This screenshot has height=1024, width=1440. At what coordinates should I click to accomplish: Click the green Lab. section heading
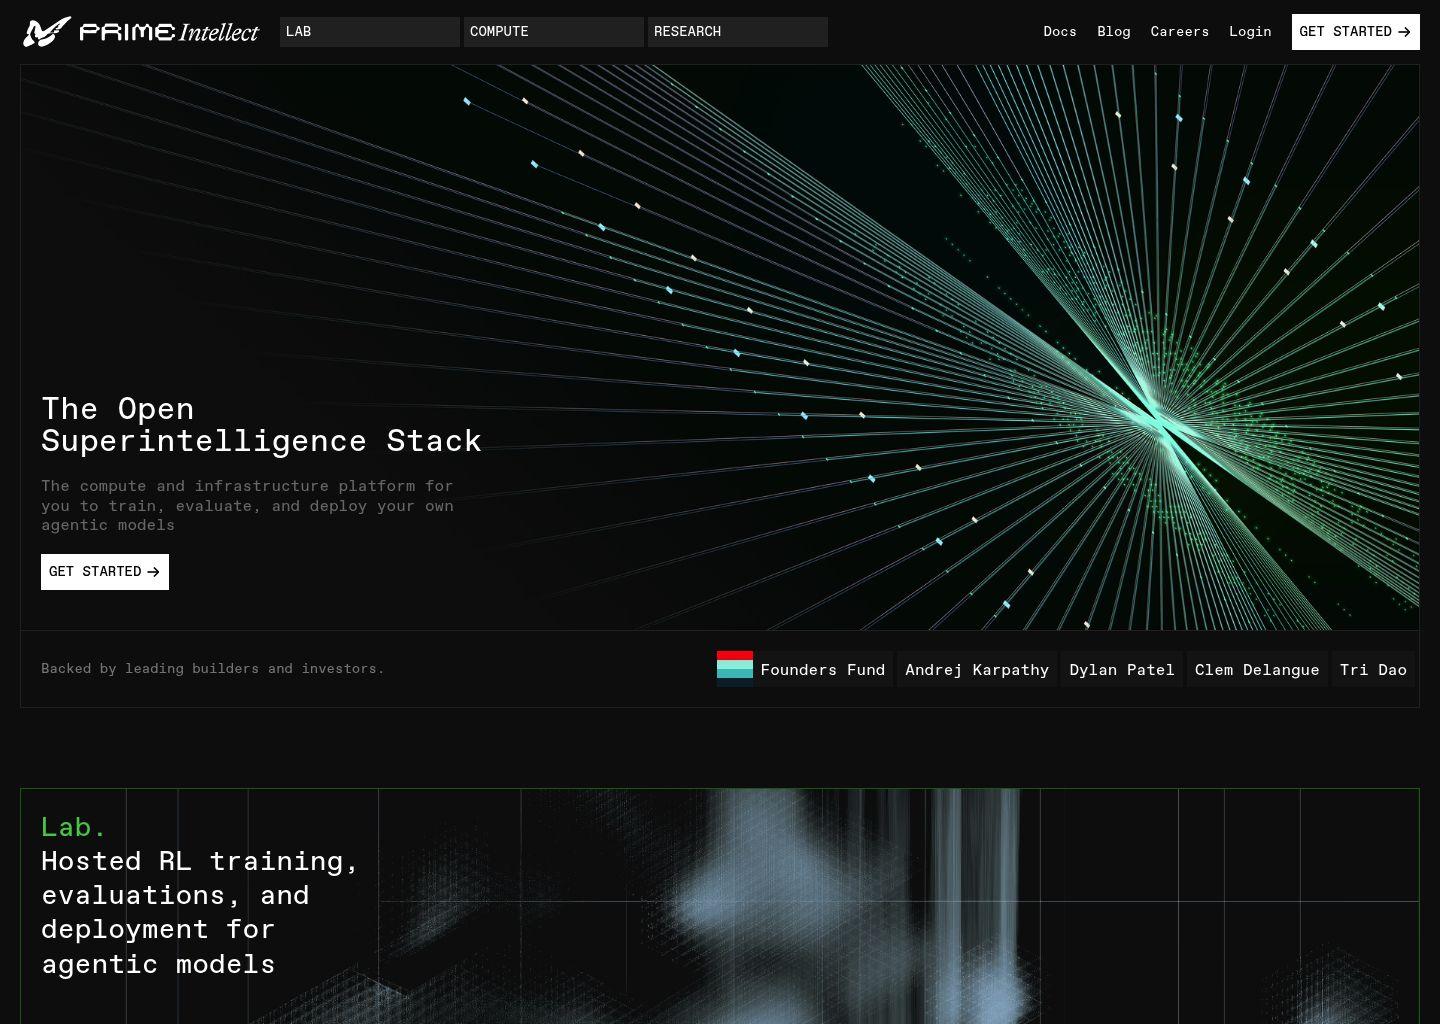(74, 827)
